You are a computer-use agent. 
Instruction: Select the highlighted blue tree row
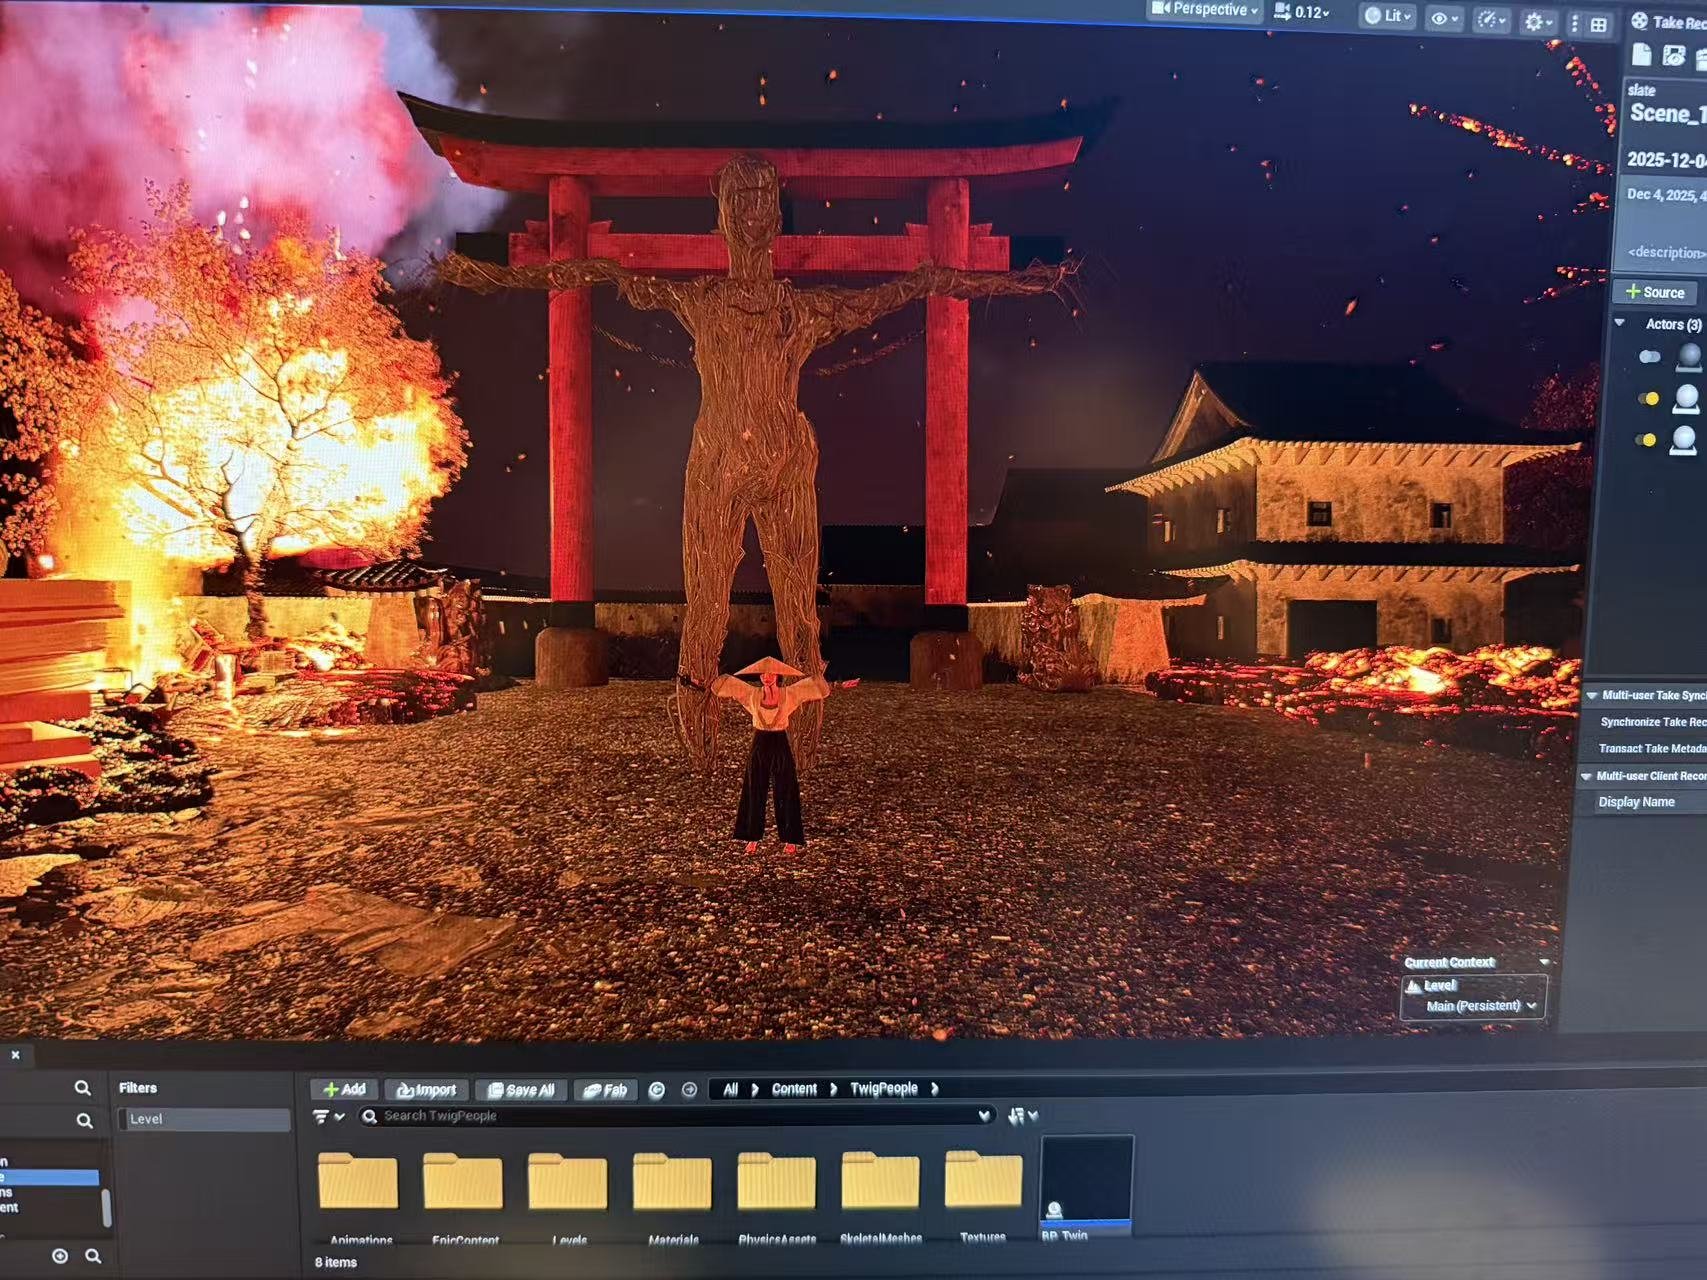[x=49, y=1177]
